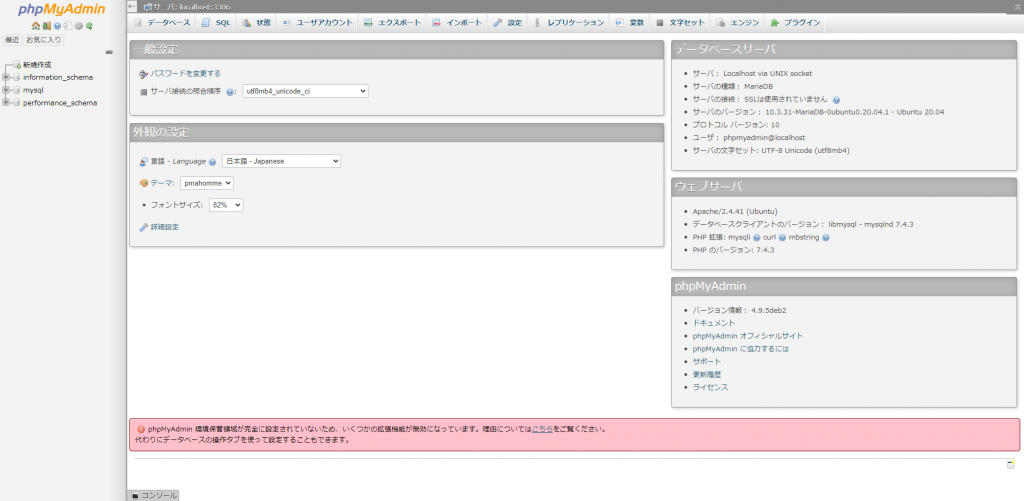Click the database icon beside information_schema

point(16,77)
